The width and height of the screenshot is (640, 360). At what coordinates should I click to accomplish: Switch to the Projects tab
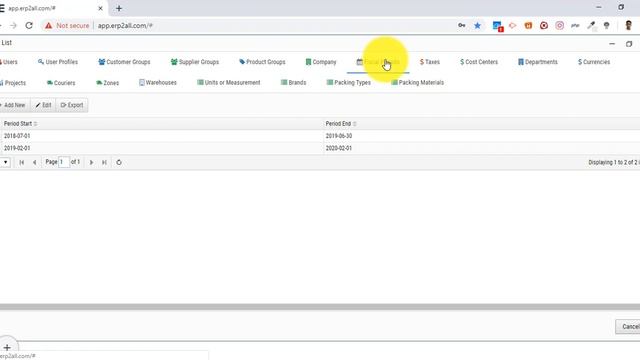(x=13, y=83)
